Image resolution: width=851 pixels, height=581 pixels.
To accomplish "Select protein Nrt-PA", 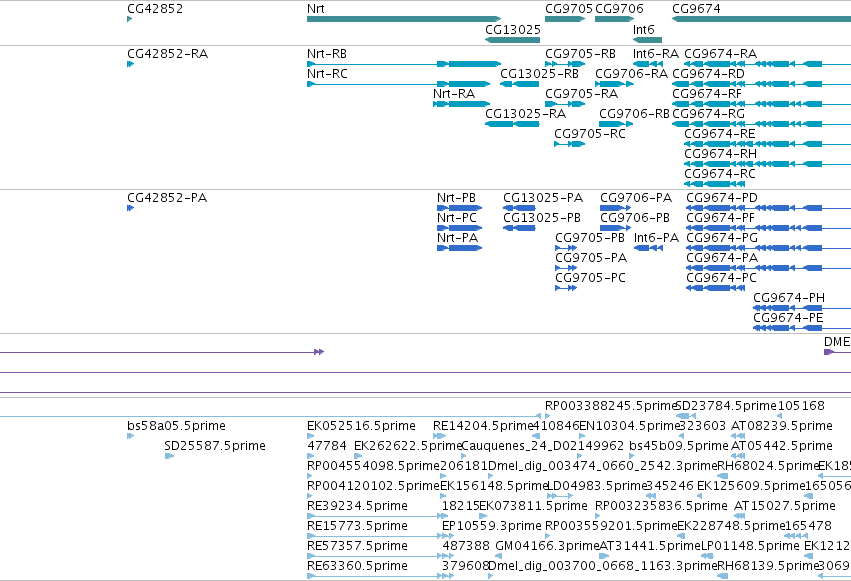I will pyautogui.click(x=459, y=248).
